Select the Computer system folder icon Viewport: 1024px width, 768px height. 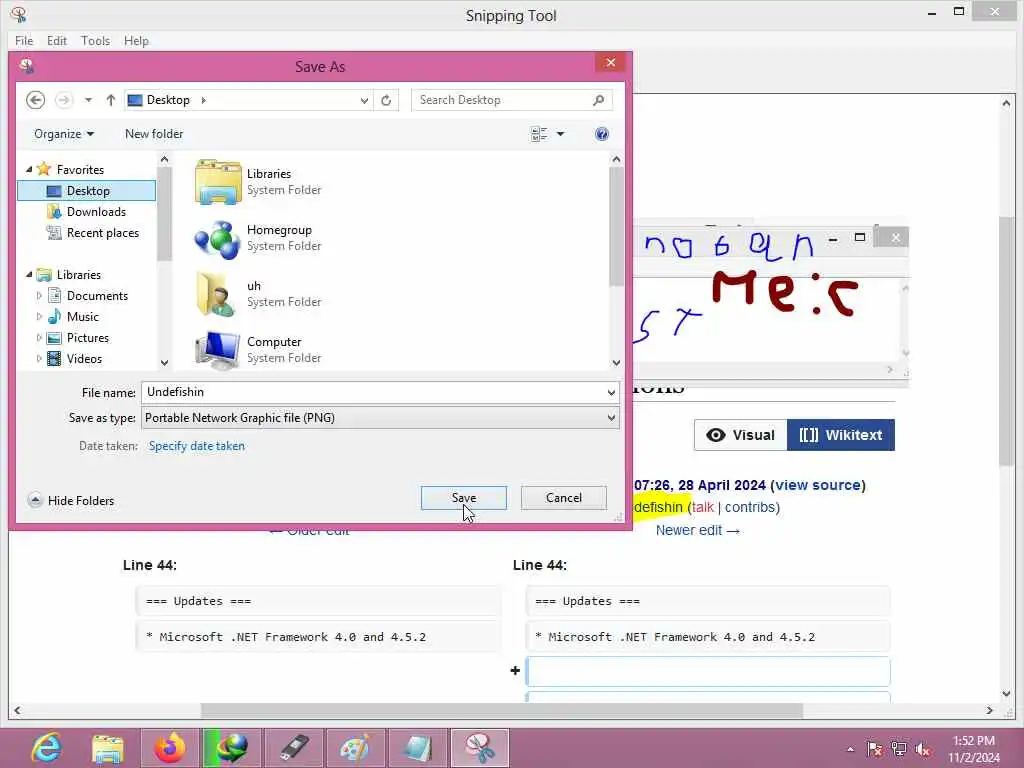[x=218, y=349]
